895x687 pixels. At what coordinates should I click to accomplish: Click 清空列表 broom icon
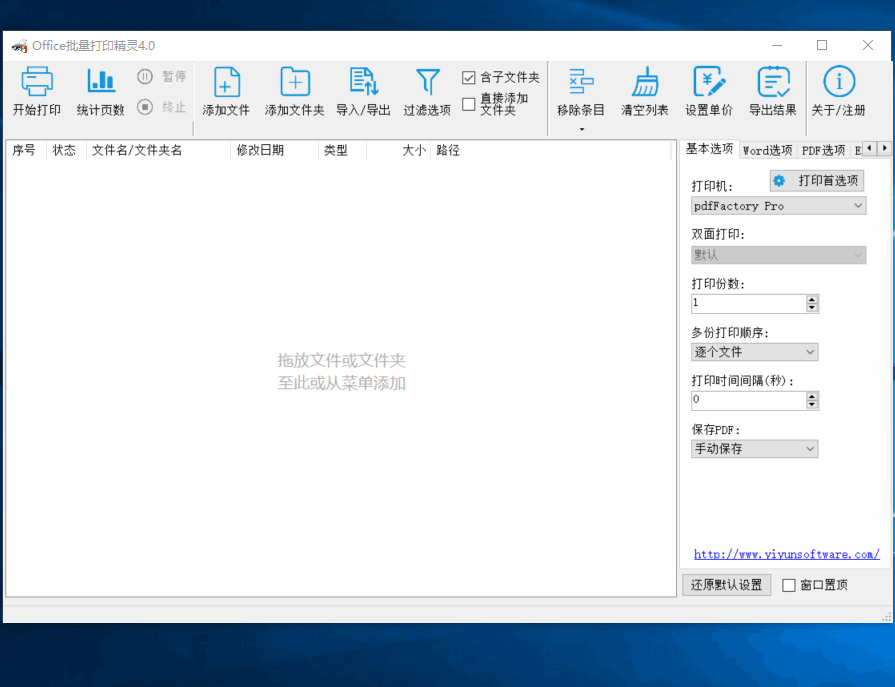(x=645, y=82)
